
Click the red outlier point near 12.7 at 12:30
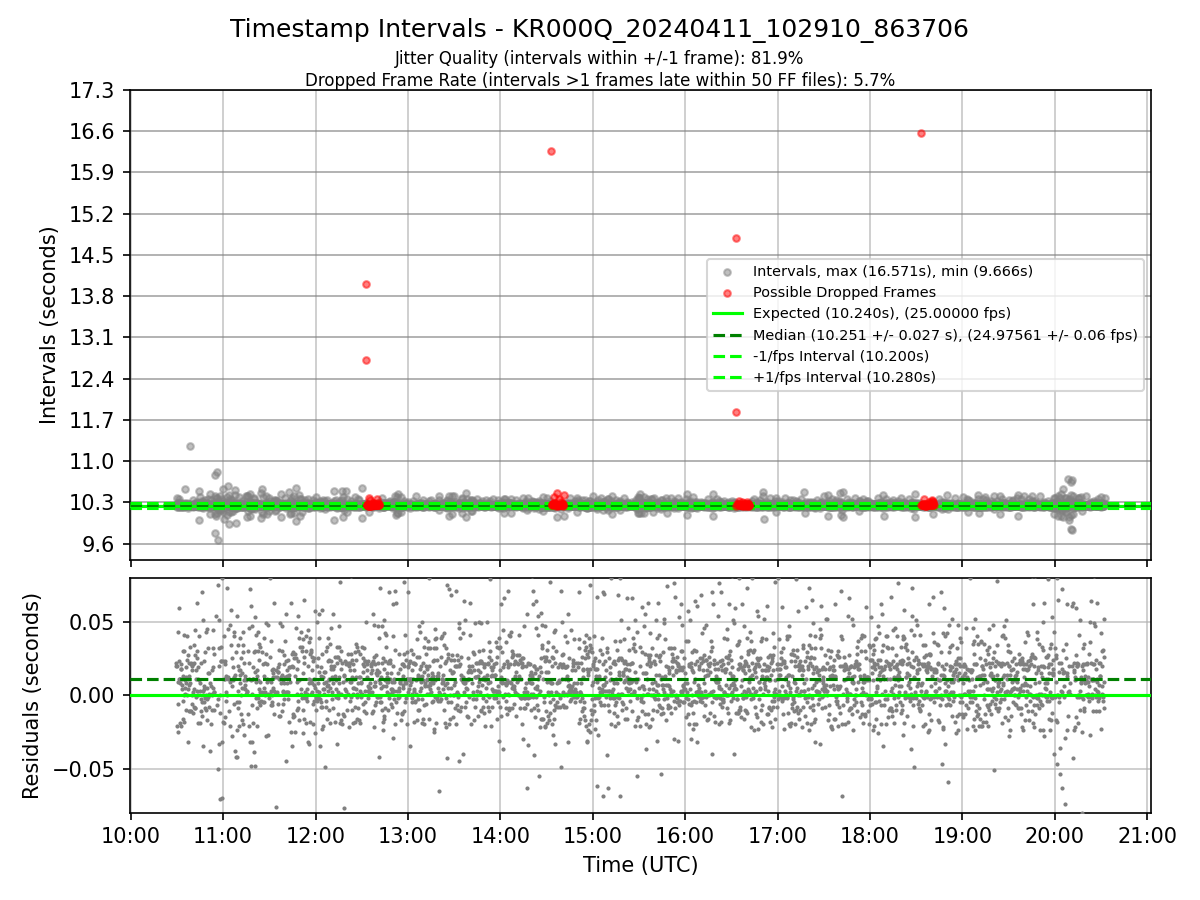click(x=366, y=360)
